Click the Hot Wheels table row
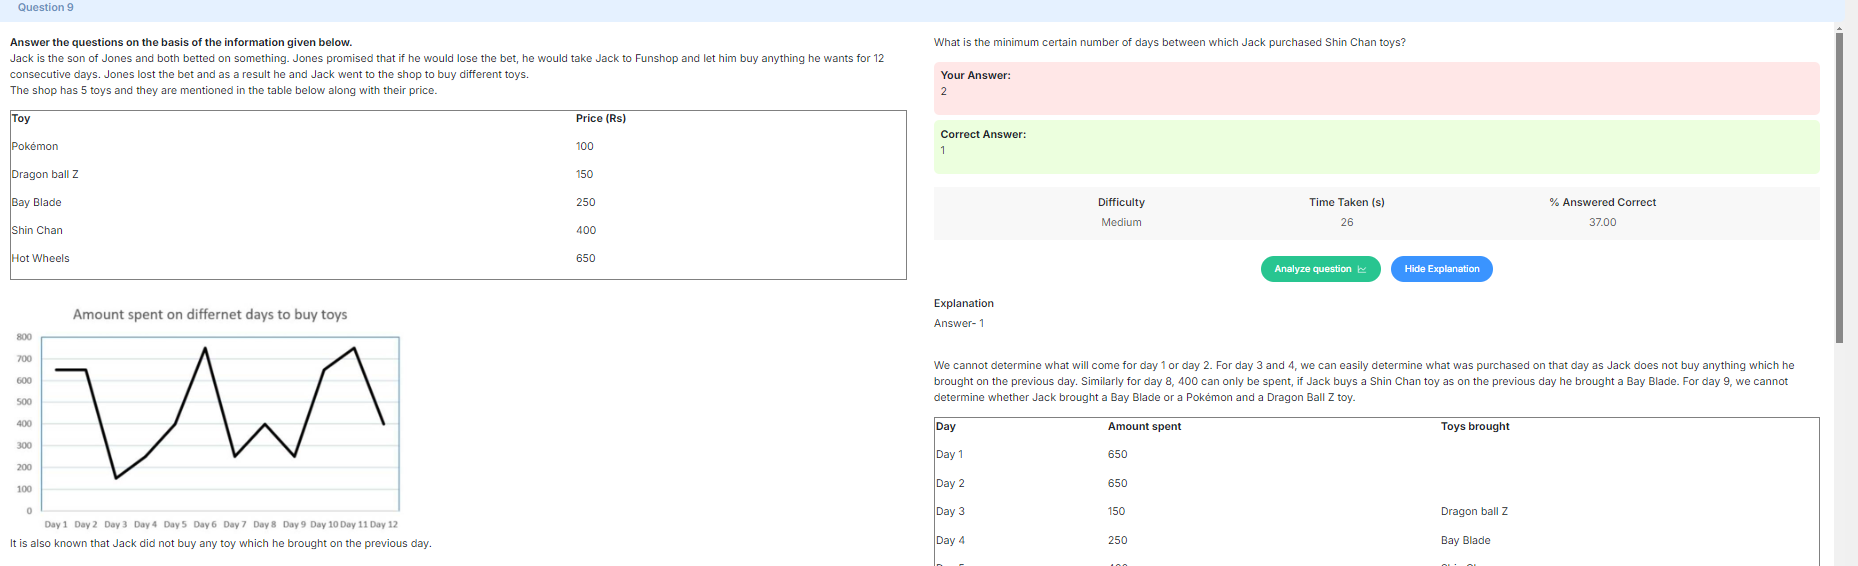1858x566 pixels. (458, 258)
